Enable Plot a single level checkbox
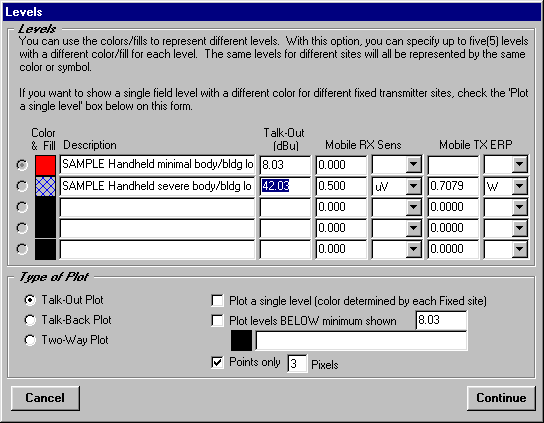Viewport: 544px width, 423px height. point(218,301)
